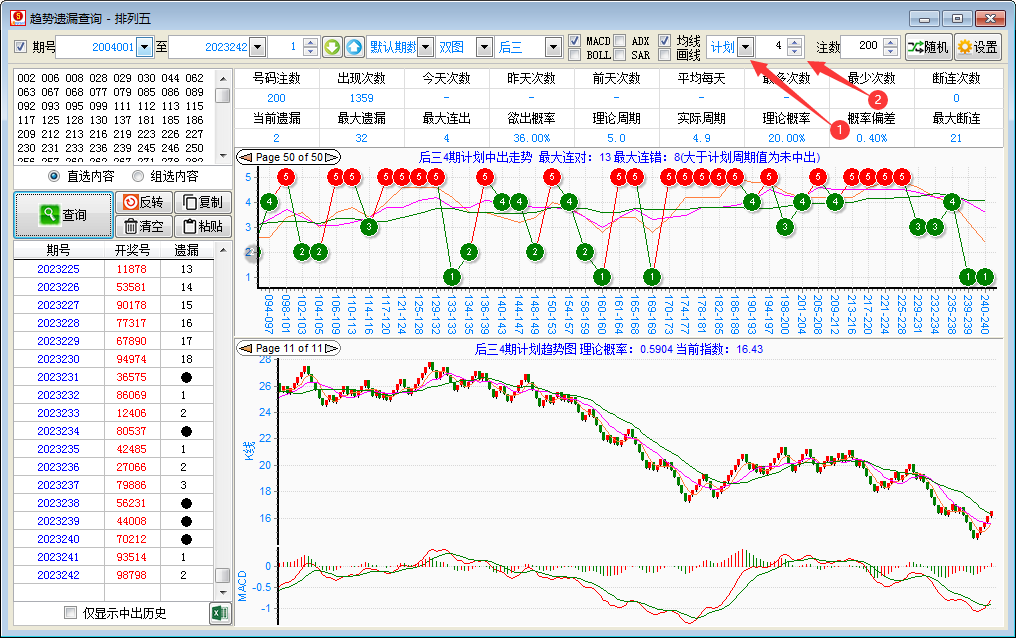Expand the 后三 position dropdown
This screenshot has width=1016, height=638.
coord(552,47)
